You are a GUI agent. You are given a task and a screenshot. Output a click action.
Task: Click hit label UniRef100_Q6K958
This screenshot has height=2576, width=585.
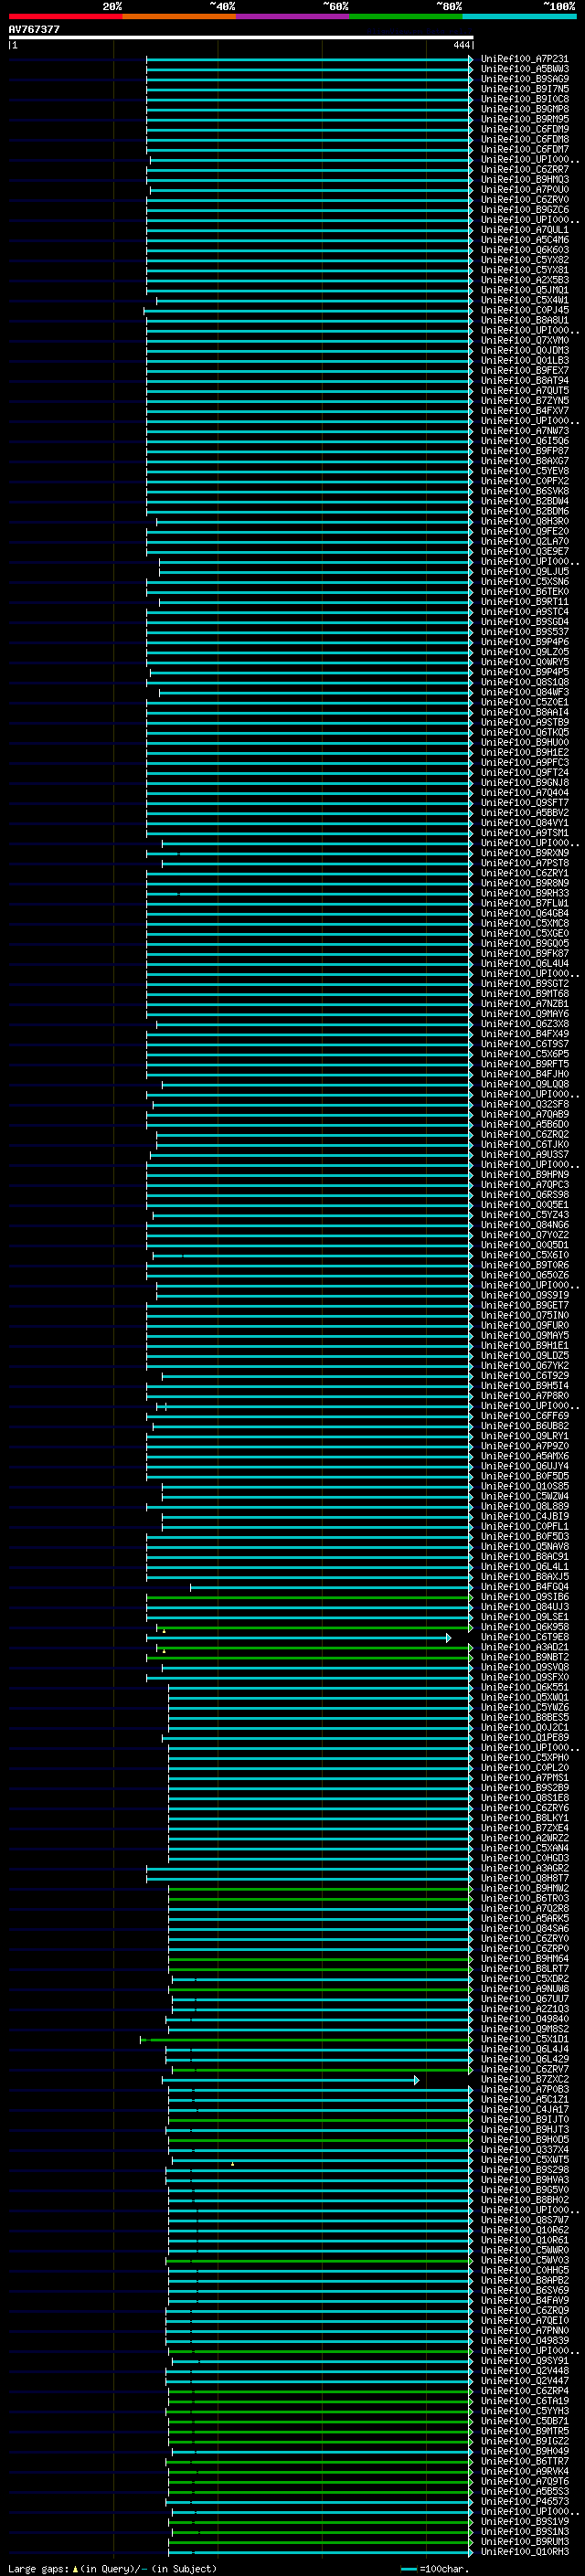click(524, 1627)
